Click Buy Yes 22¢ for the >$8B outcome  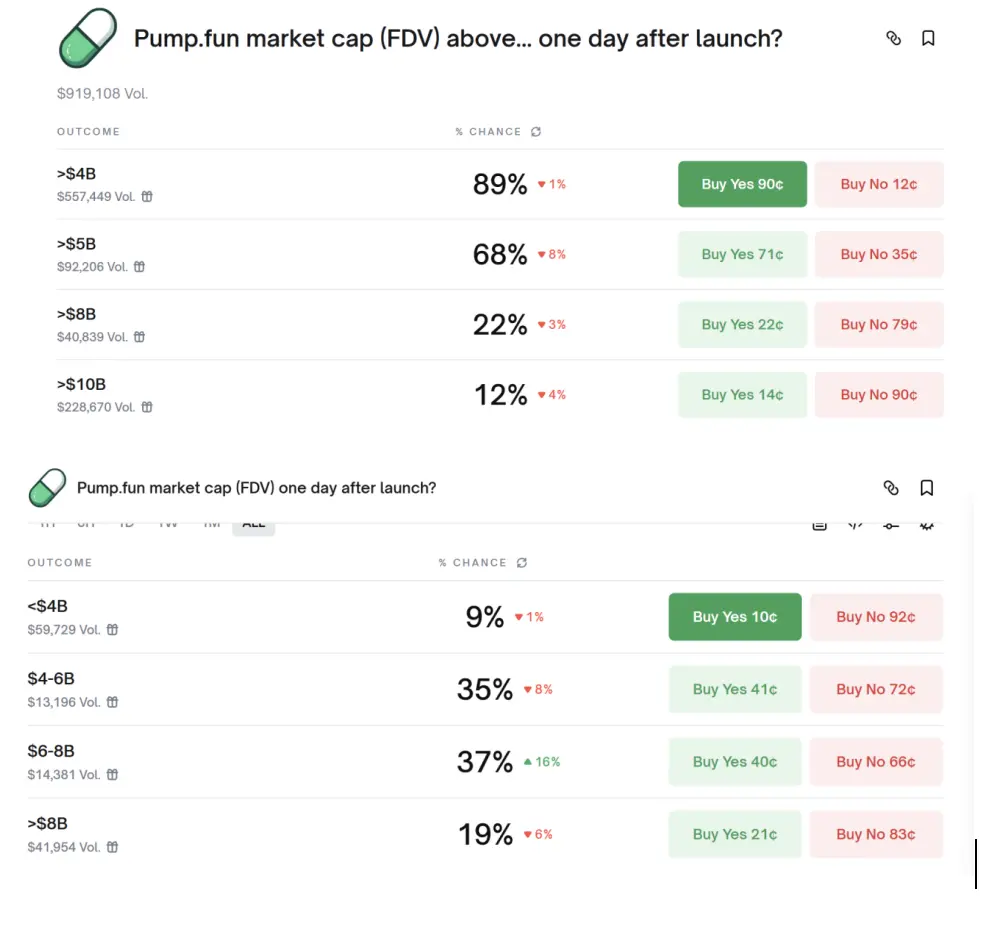[x=742, y=324]
